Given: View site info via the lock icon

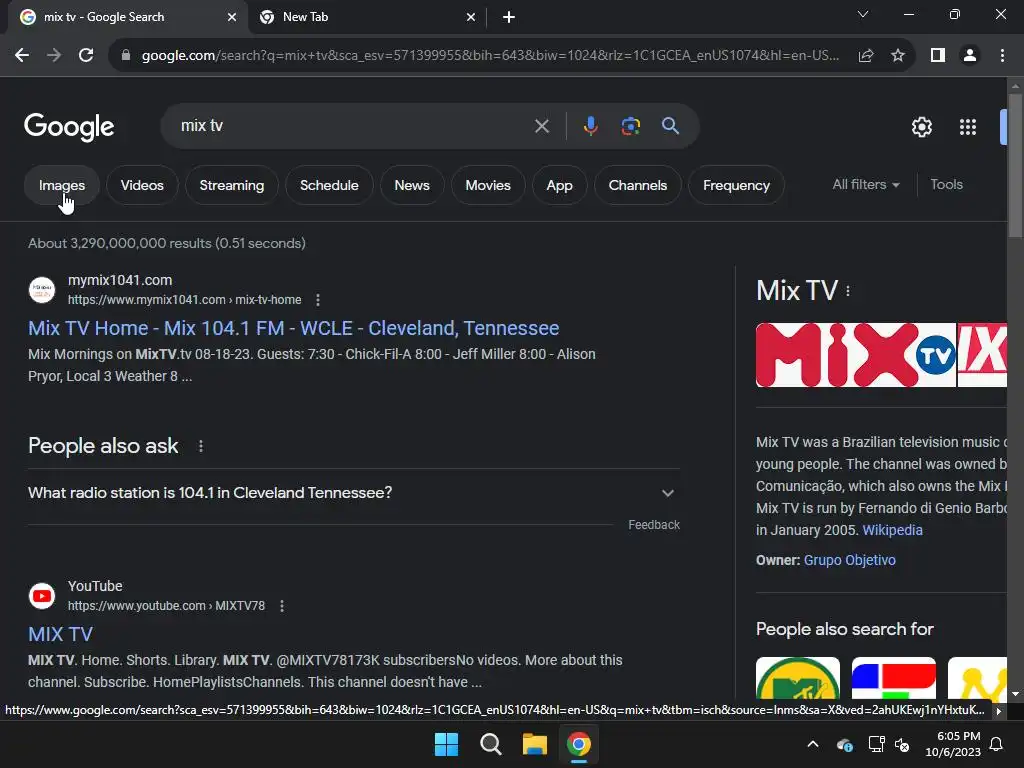Looking at the screenshot, I should point(126,56).
